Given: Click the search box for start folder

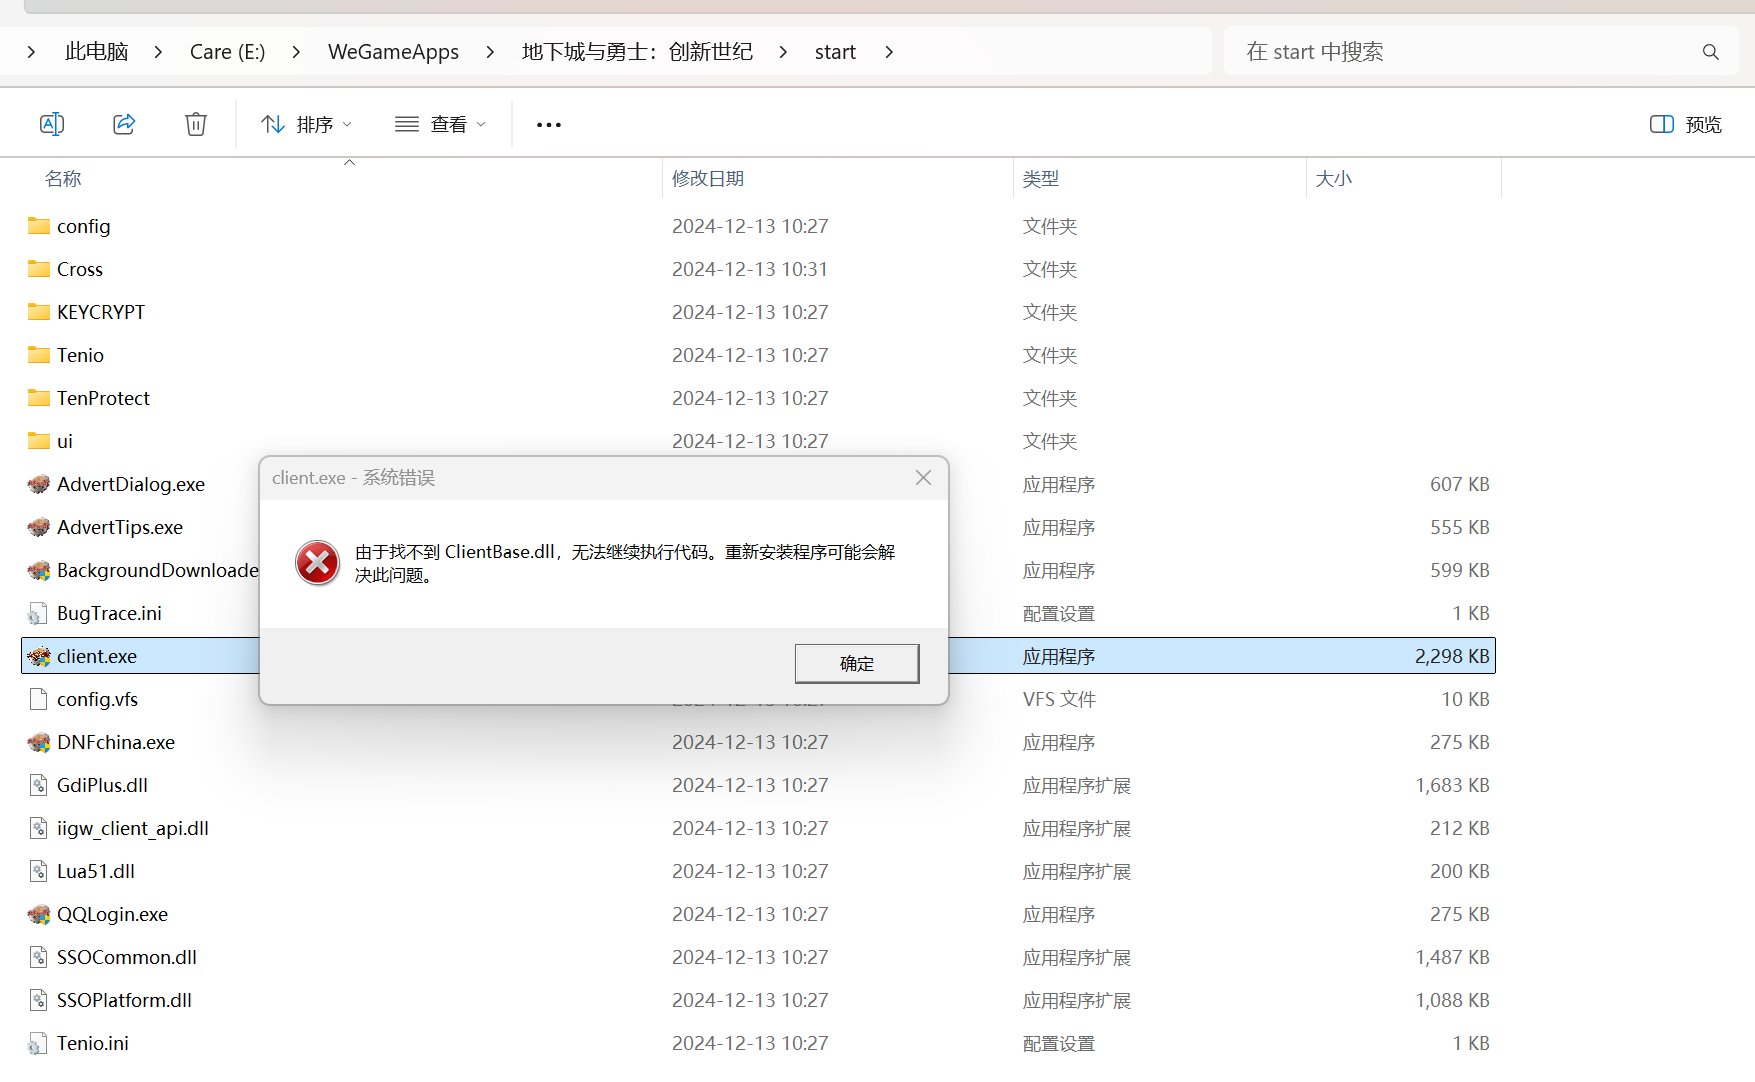Looking at the screenshot, I should click(1460, 52).
